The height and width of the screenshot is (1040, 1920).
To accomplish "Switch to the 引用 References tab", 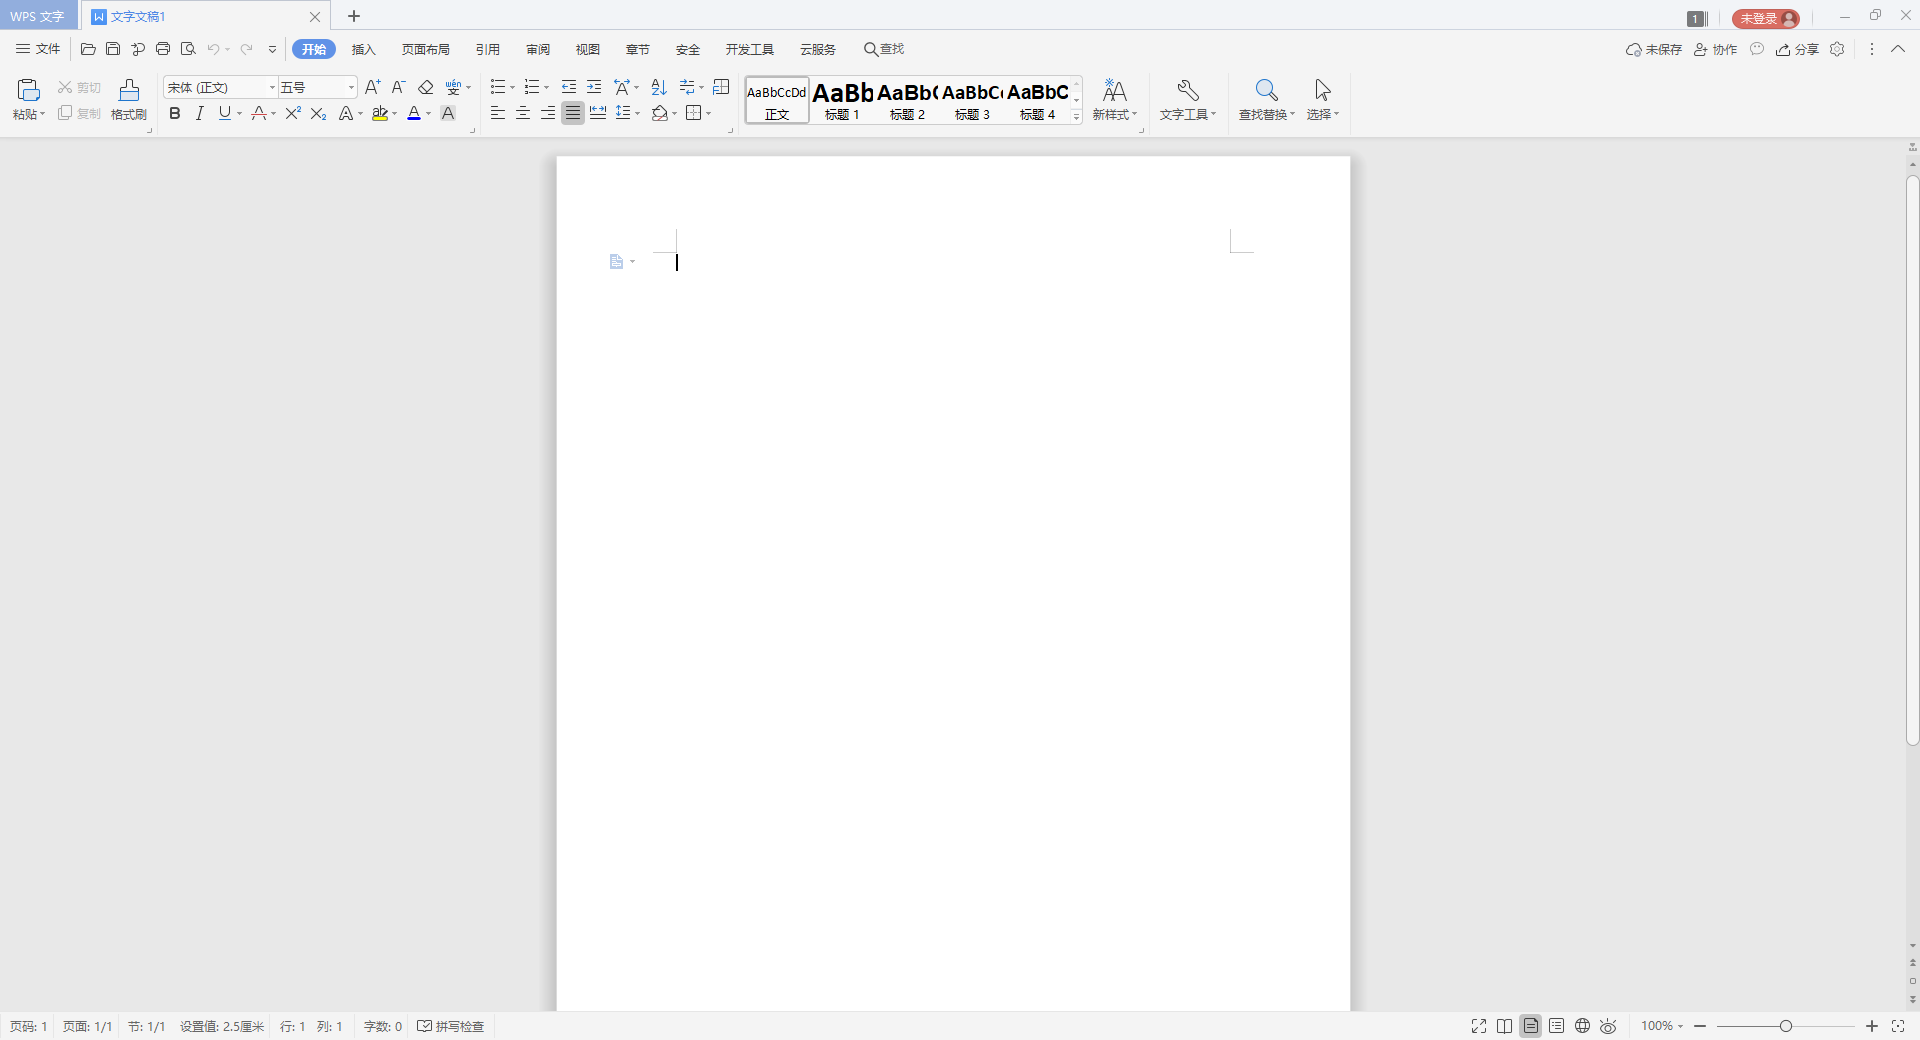I will click(487, 49).
